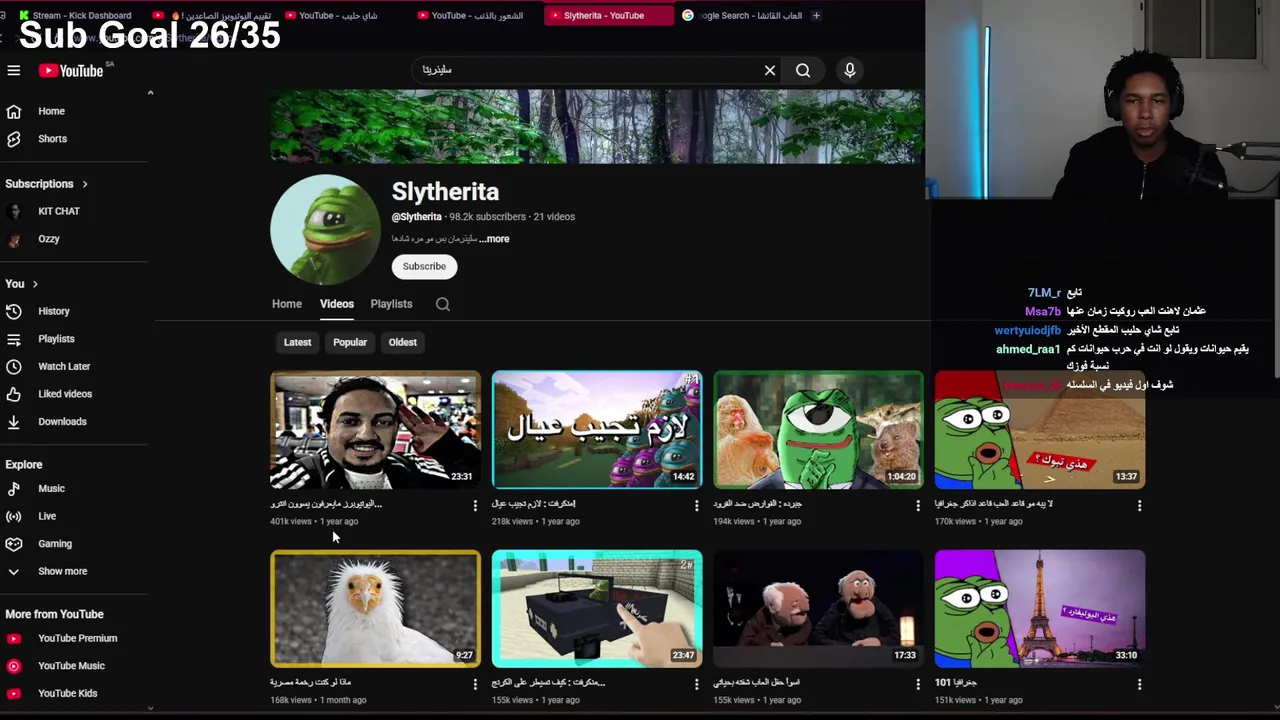Play the 17:33 muppets video
The height and width of the screenshot is (720, 1280).
click(x=819, y=609)
